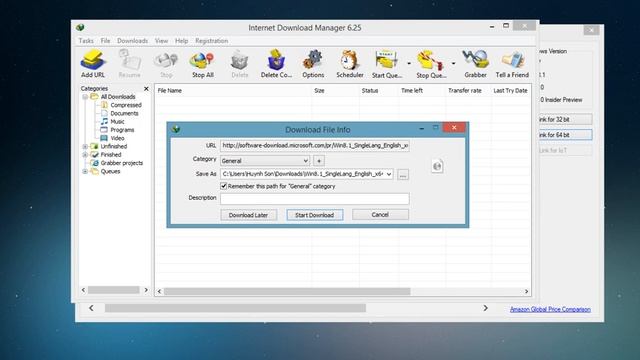Open the Start Queue dropdown arrow
Image resolution: width=640 pixels, height=360 pixels.
pos(409,64)
